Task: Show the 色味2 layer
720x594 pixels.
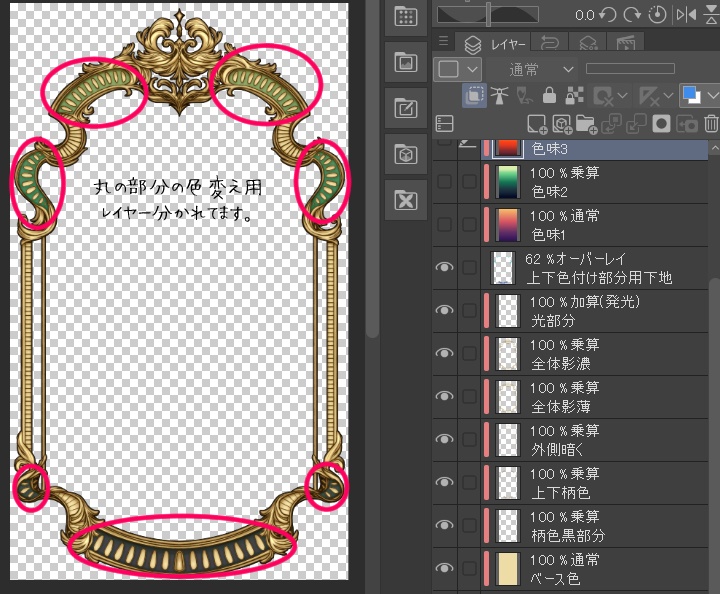Action: tap(444, 181)
